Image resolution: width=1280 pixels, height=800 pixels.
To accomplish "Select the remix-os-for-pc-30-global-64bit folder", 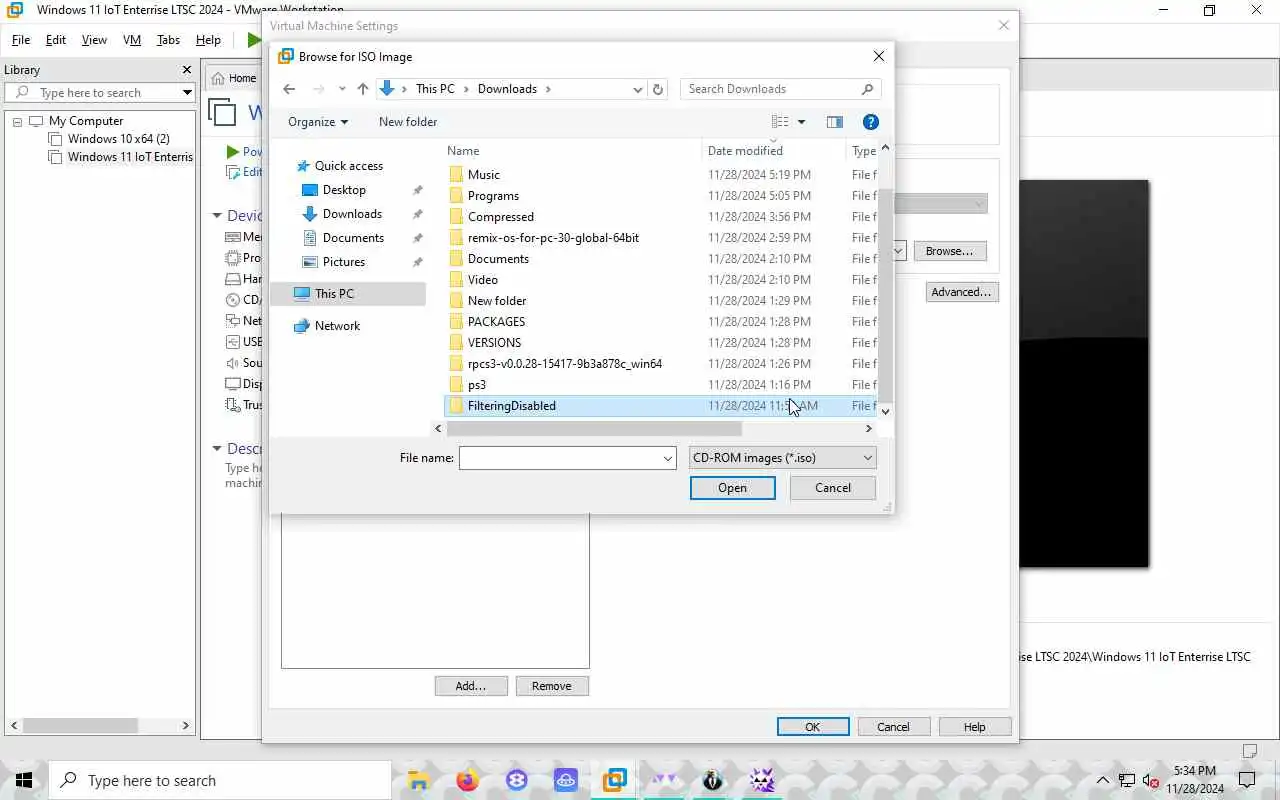I will (x=553, y=238).
